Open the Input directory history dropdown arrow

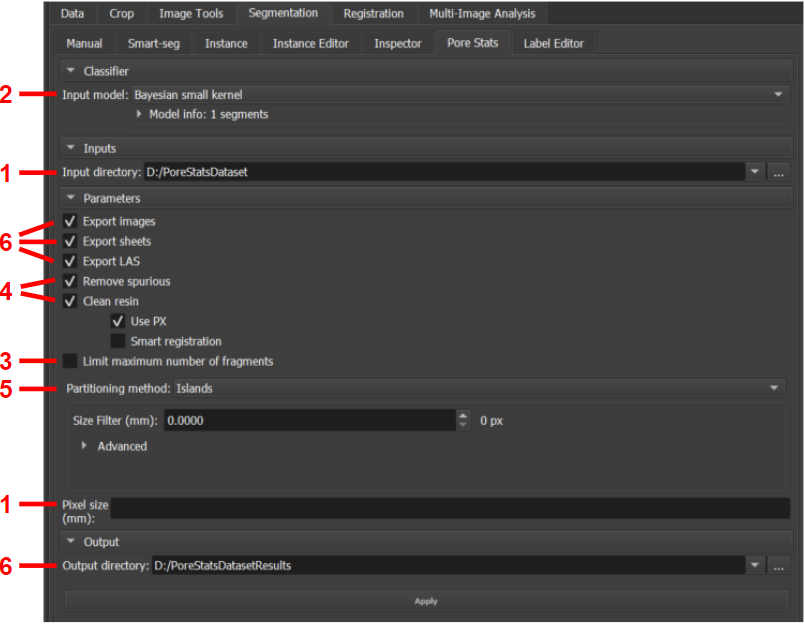click(x=755, y=172)
